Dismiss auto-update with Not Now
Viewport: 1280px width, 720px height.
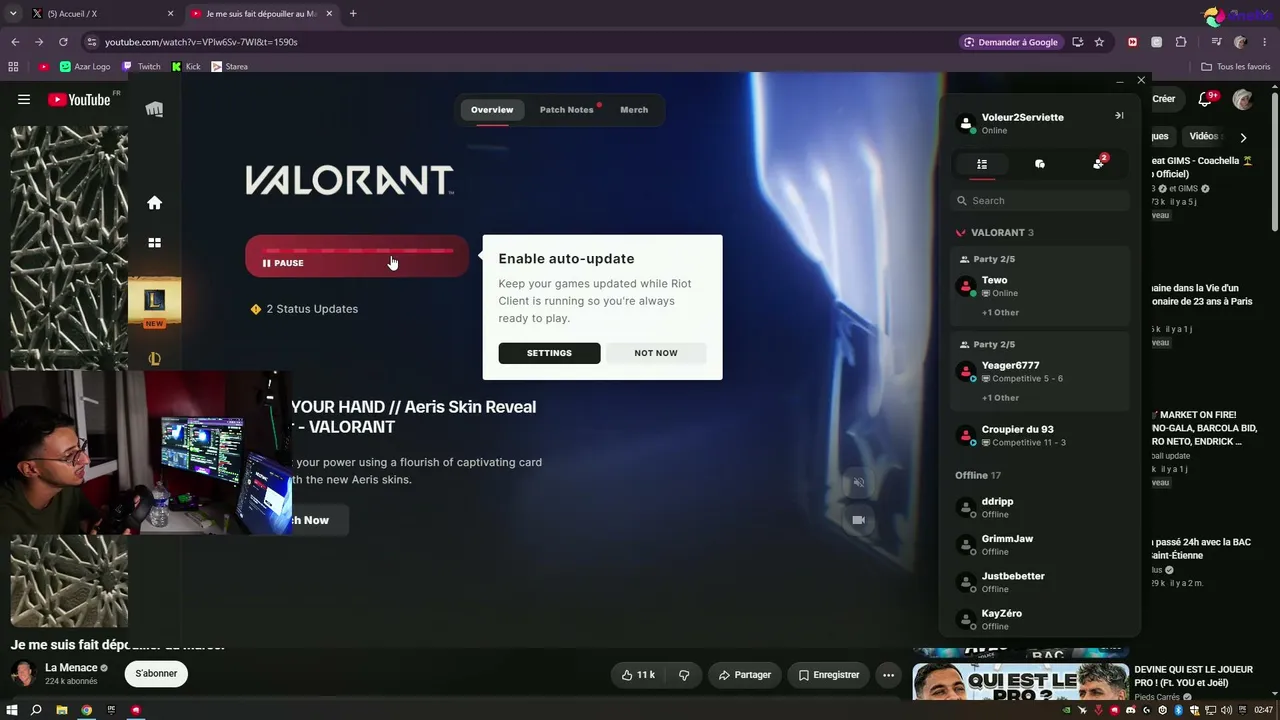656,353
